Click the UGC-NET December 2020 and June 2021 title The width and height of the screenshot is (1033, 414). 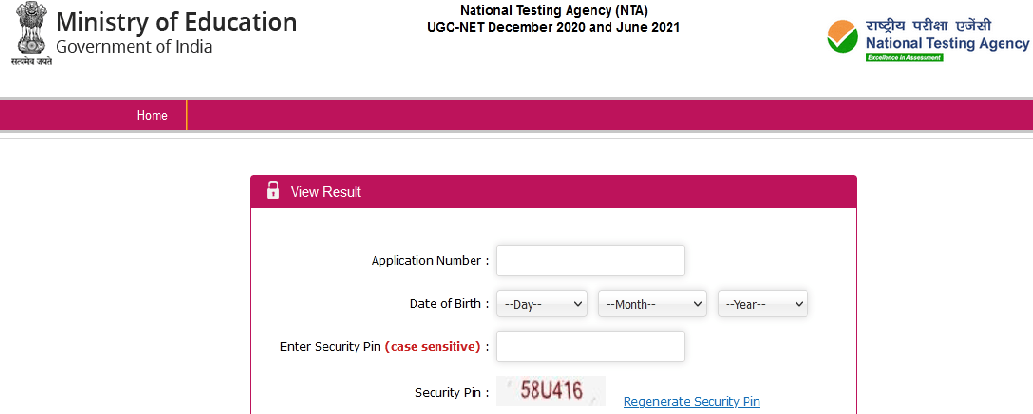[x=553, y=27]
